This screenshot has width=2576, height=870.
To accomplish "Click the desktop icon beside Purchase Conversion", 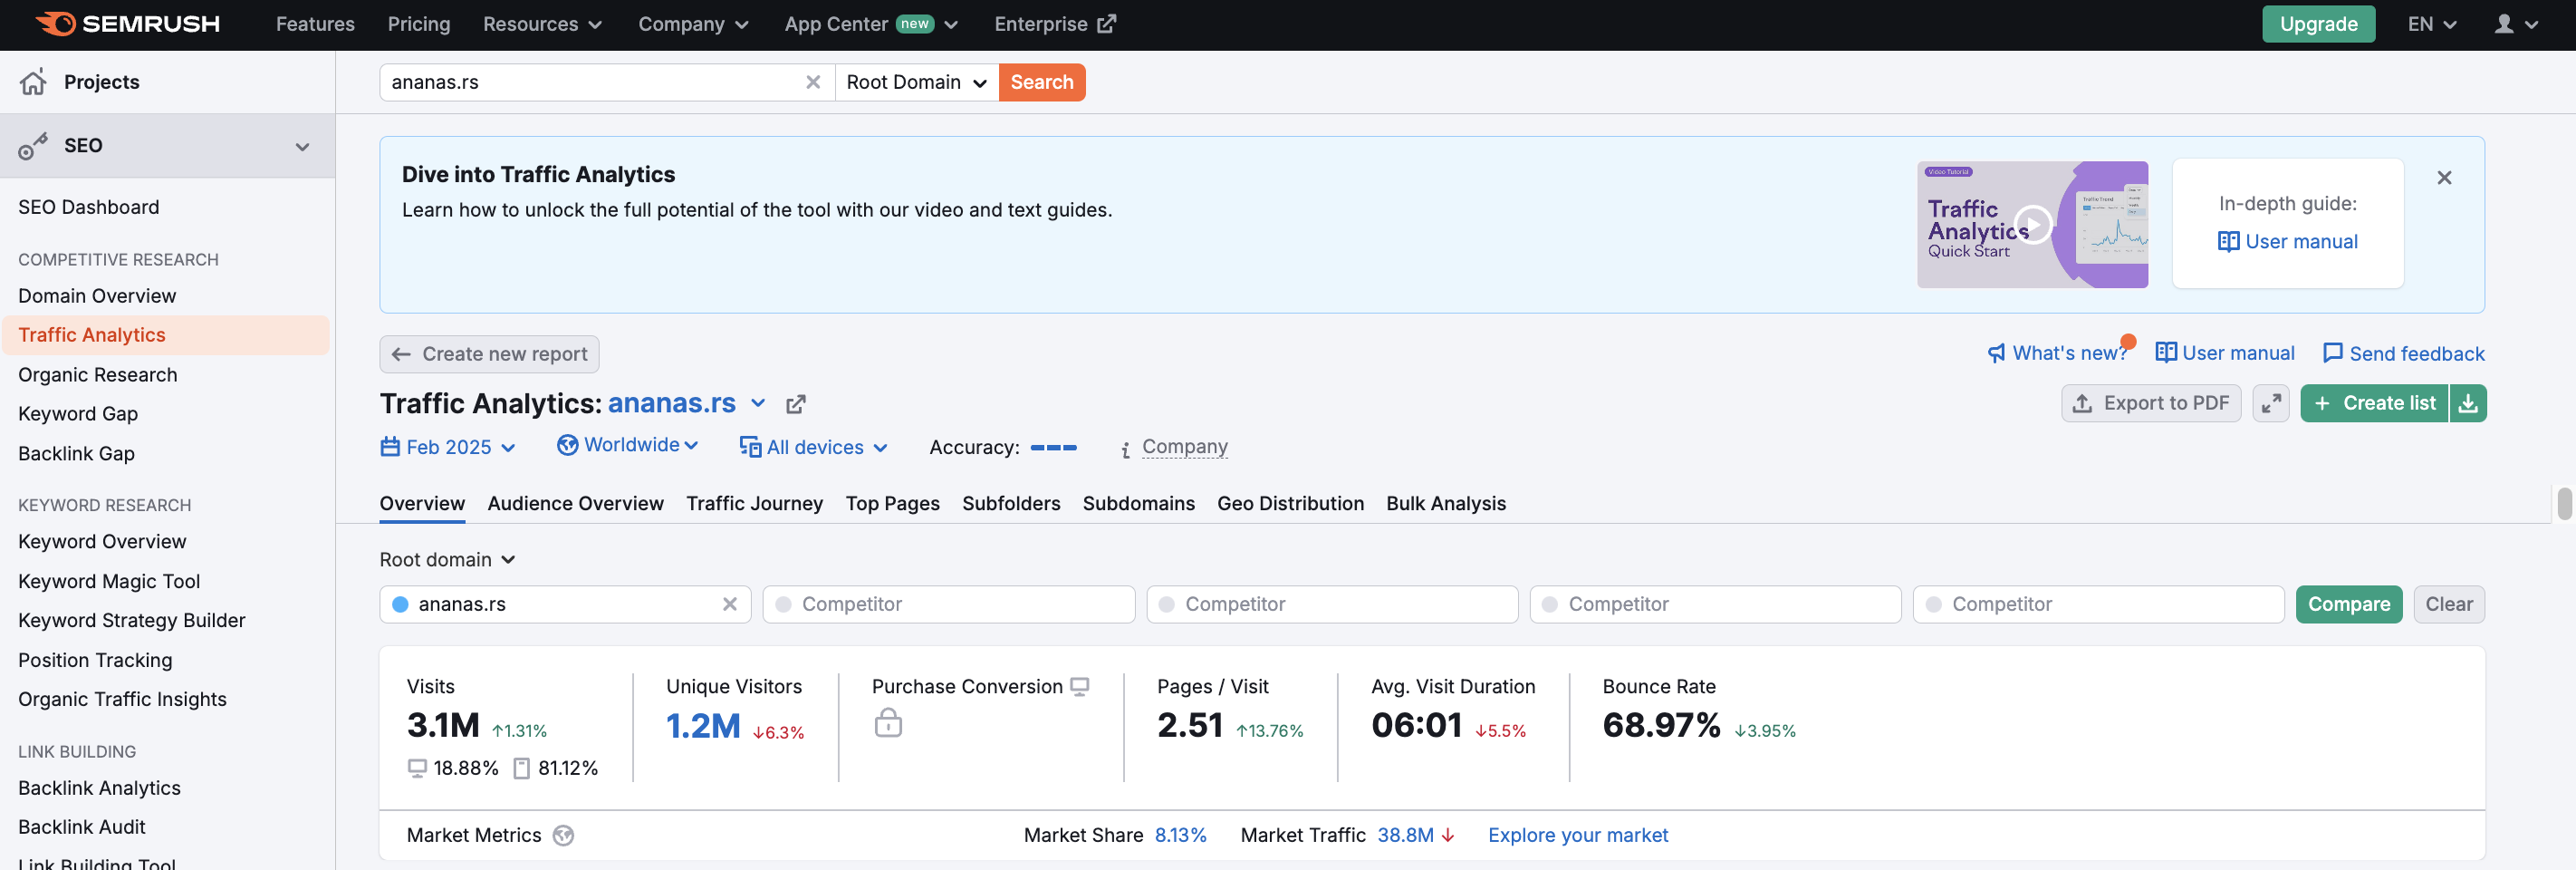I will point(1080,687).
